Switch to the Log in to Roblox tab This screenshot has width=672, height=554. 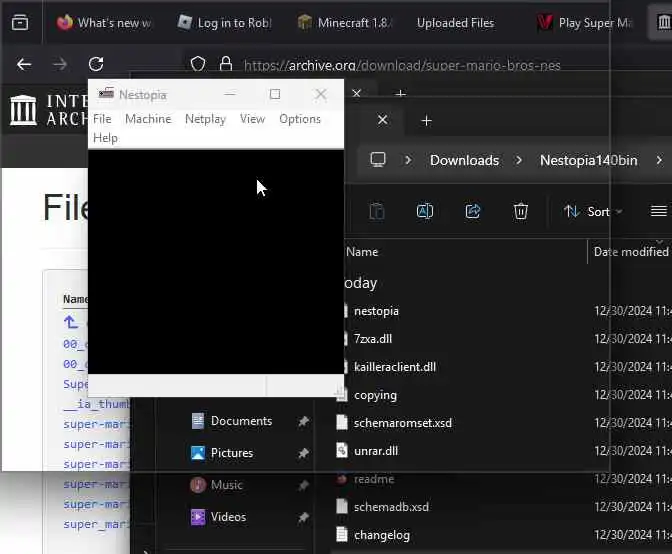click(x=225, y=23)
